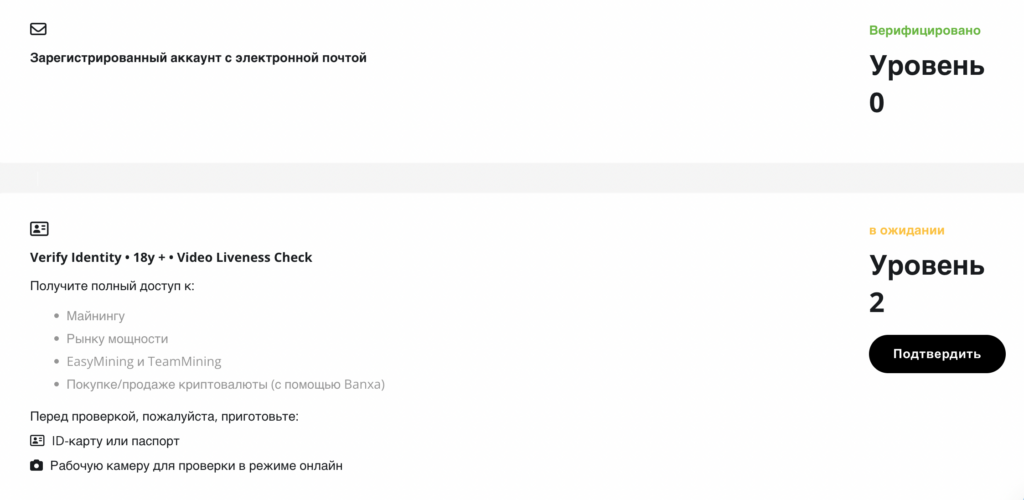Image resolution: width=1024 pixels, height=500 pixels.
Task: Click the Получите полный доступ к text
Action: pos(112,286)
